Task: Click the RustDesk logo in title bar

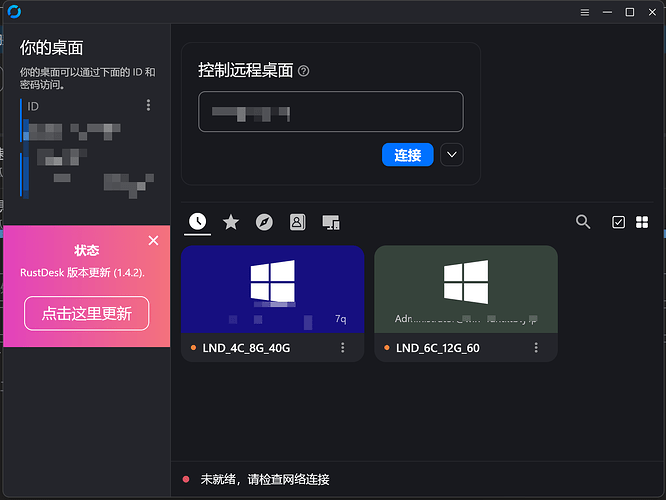Action: click(x=14, y=12)
